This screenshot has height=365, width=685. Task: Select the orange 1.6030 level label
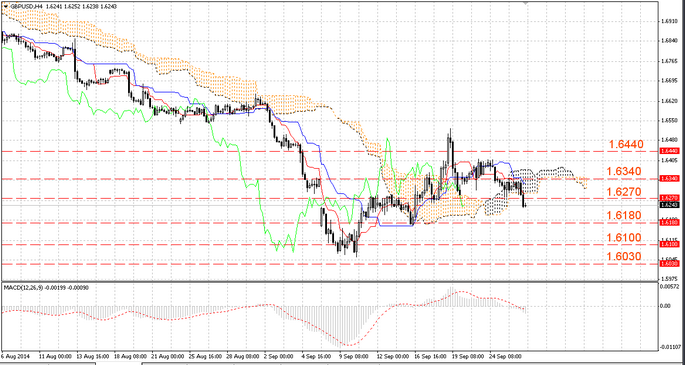pos(623,257)
